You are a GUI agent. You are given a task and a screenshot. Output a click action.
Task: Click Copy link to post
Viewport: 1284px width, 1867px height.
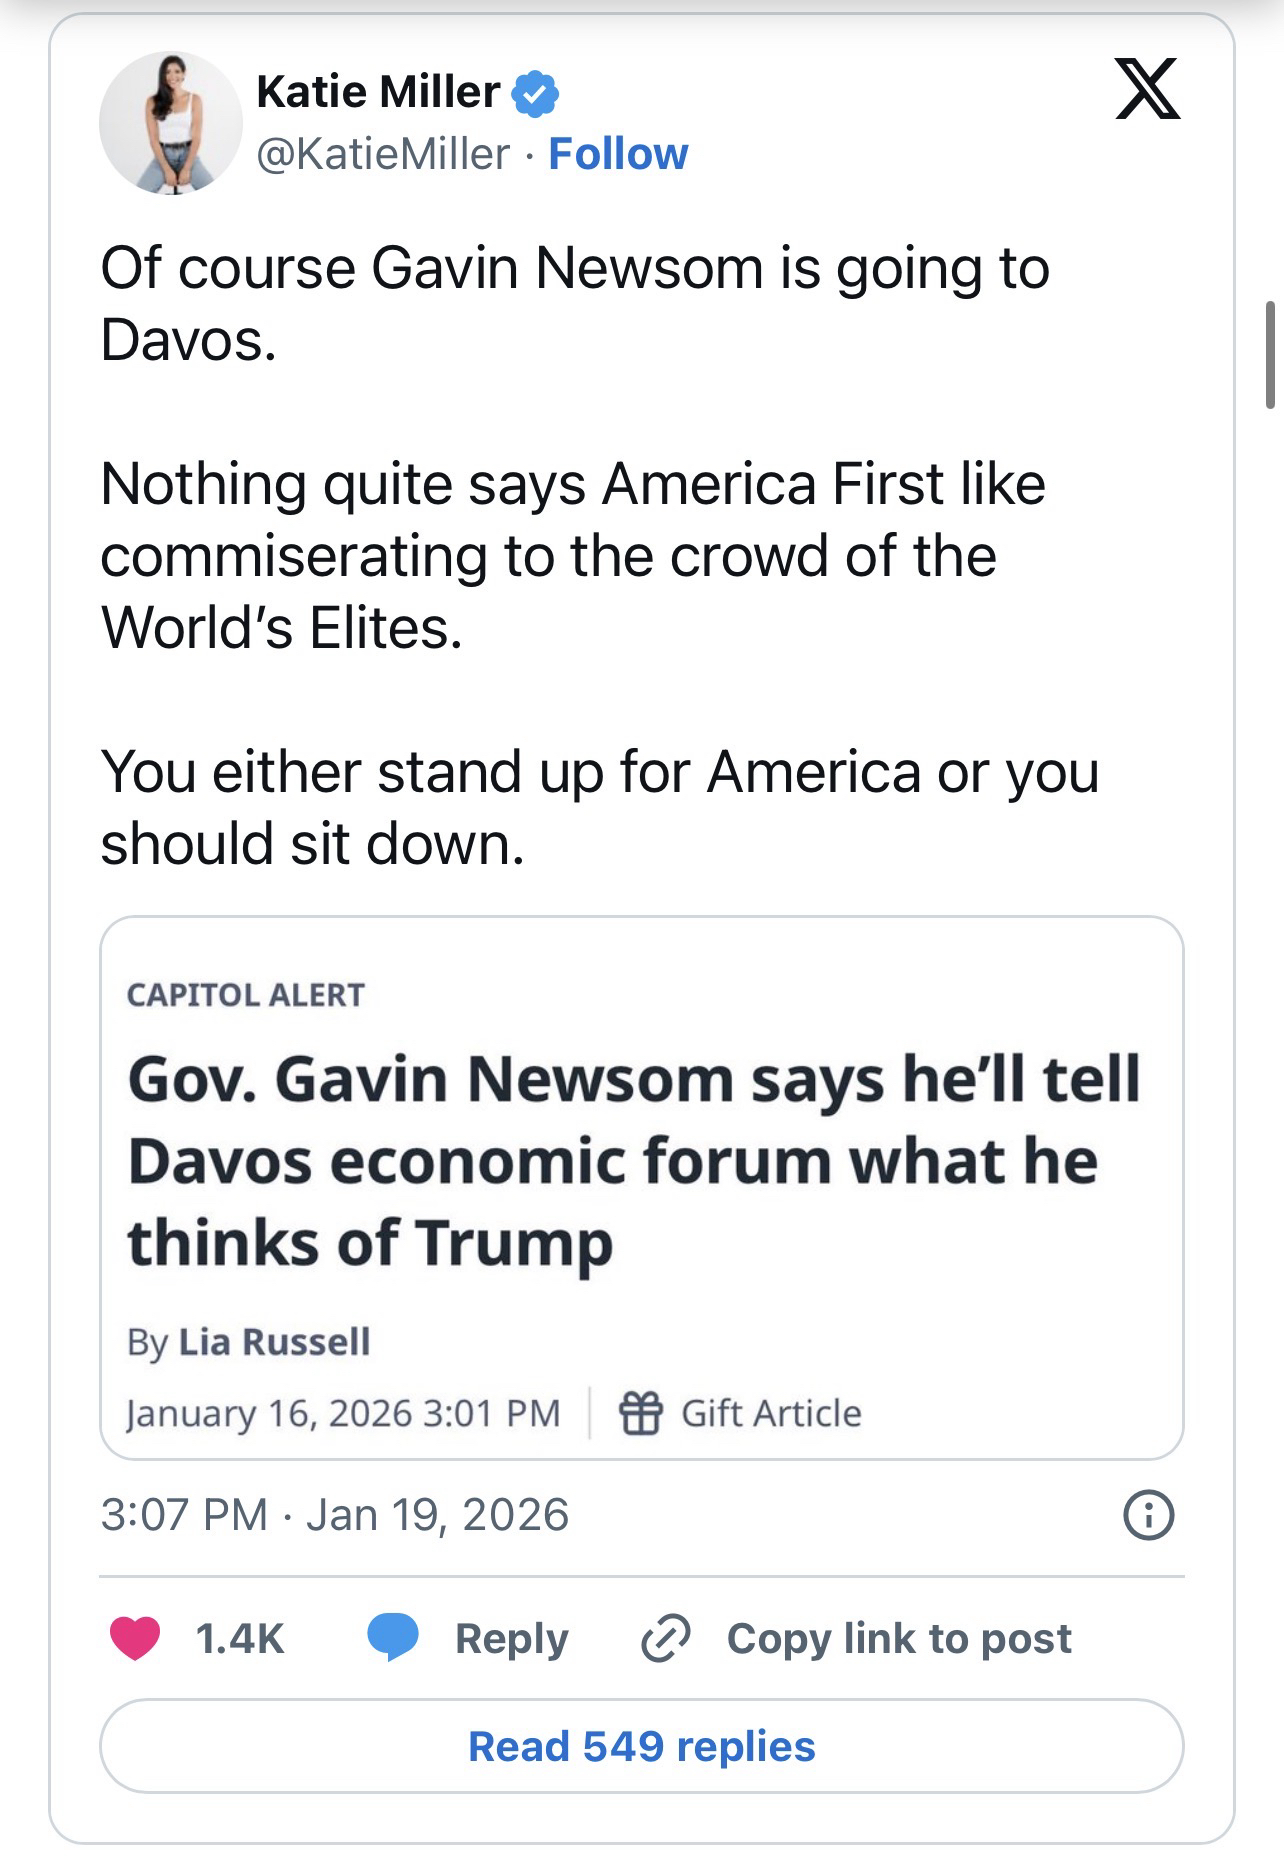click(x=898, y=1639)
